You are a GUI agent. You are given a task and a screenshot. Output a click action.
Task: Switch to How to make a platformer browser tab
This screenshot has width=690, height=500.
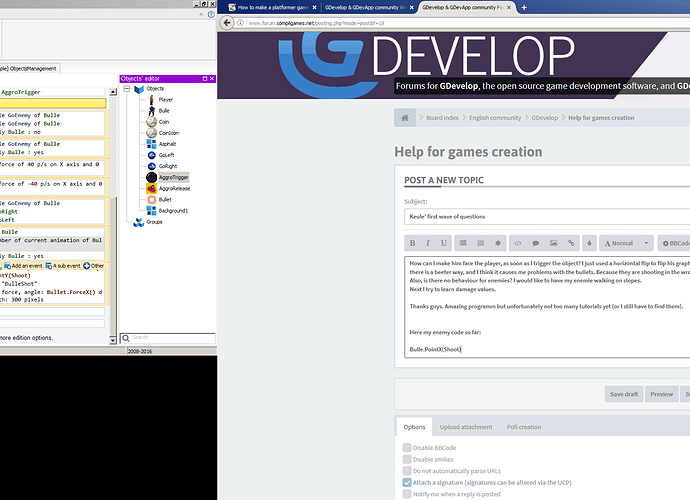coord(272,7)
